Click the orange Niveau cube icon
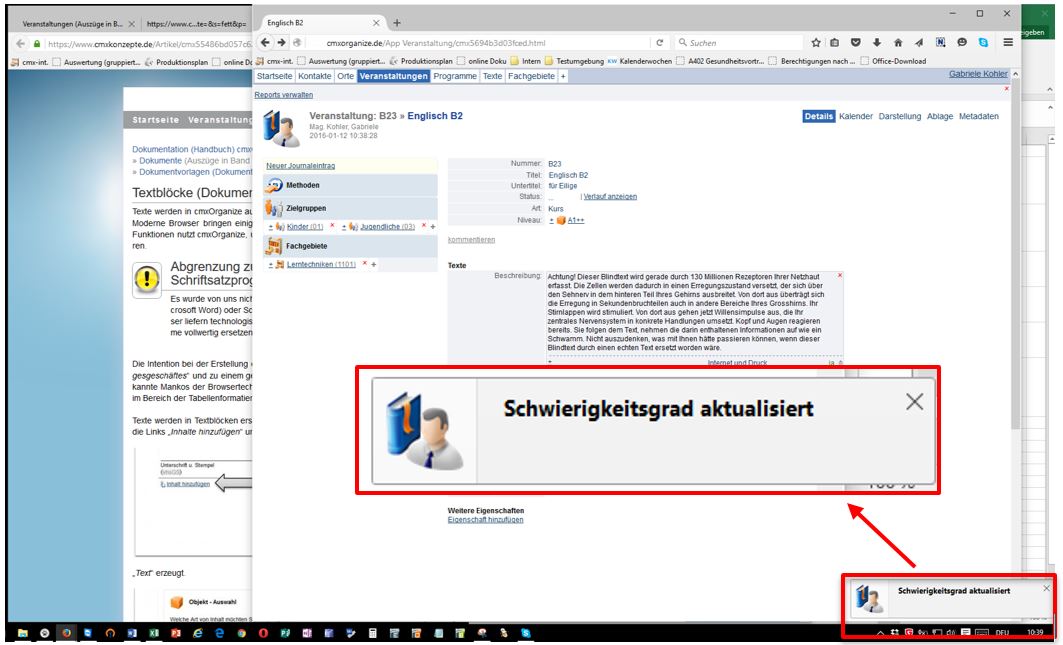This screenshot has height=645, width=1063. pyautogui.click(x=561, y=219)
